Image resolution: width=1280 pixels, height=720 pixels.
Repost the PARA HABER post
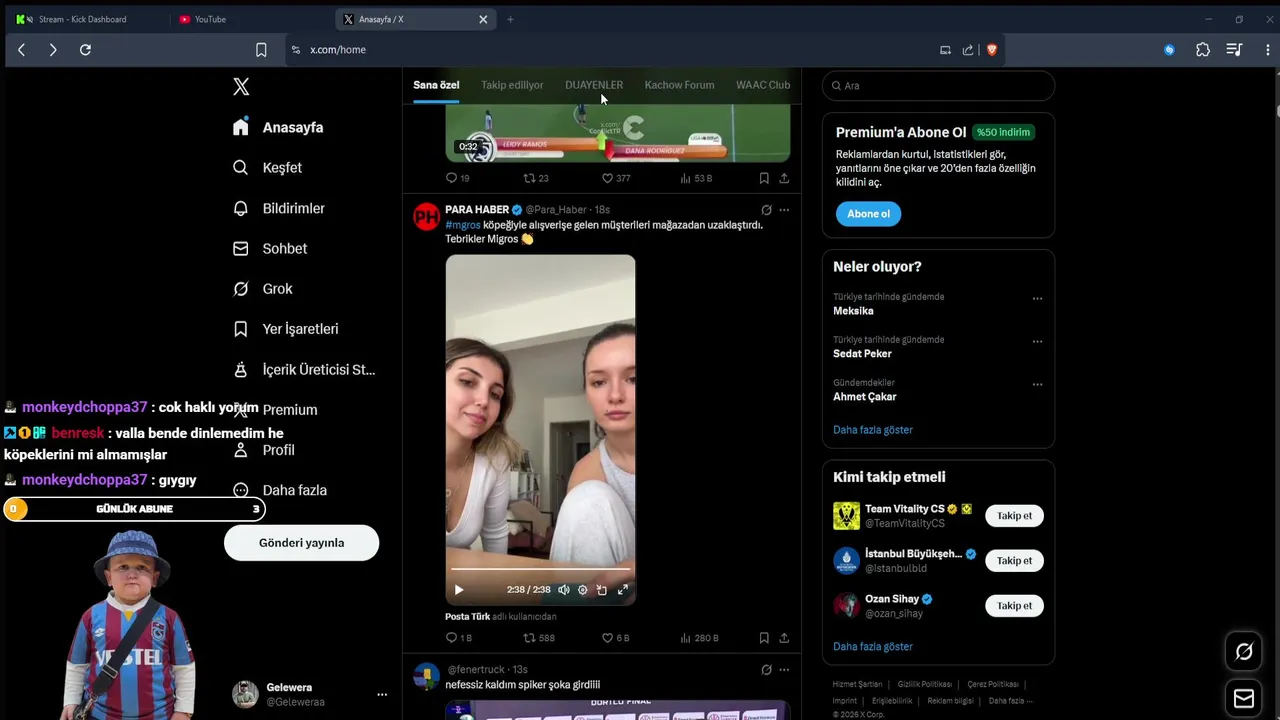click(530, 638)
